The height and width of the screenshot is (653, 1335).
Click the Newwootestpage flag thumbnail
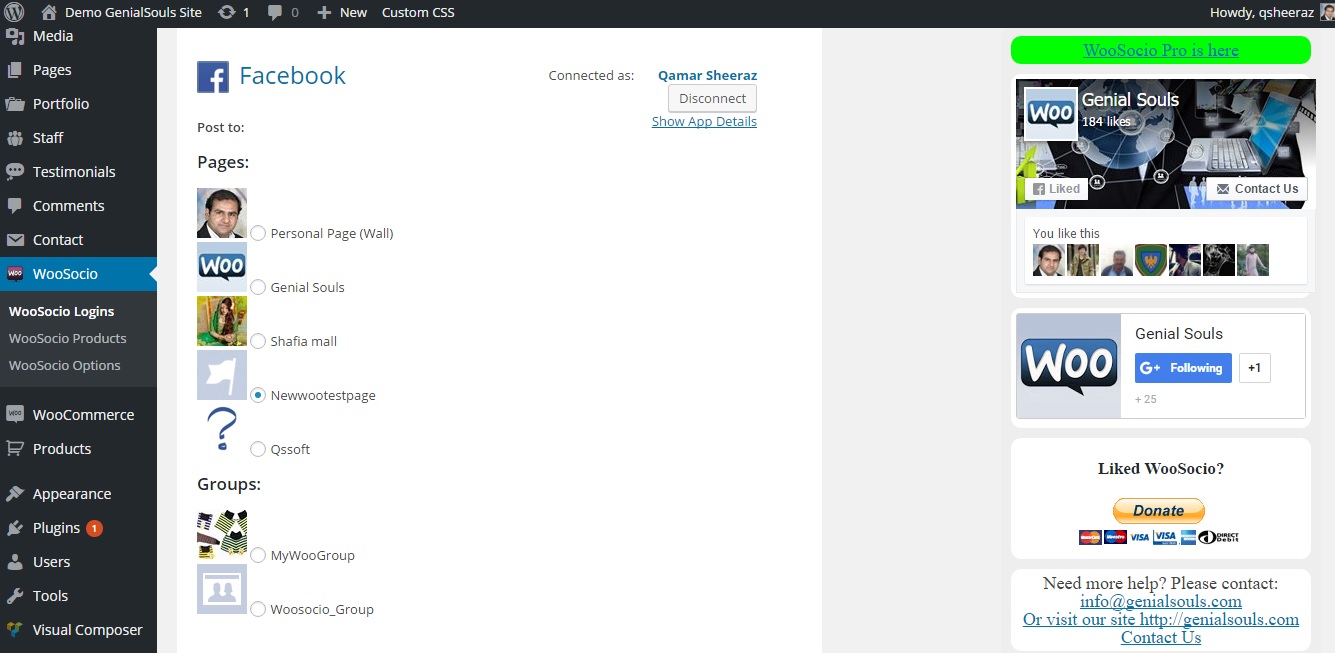[222, 375]
